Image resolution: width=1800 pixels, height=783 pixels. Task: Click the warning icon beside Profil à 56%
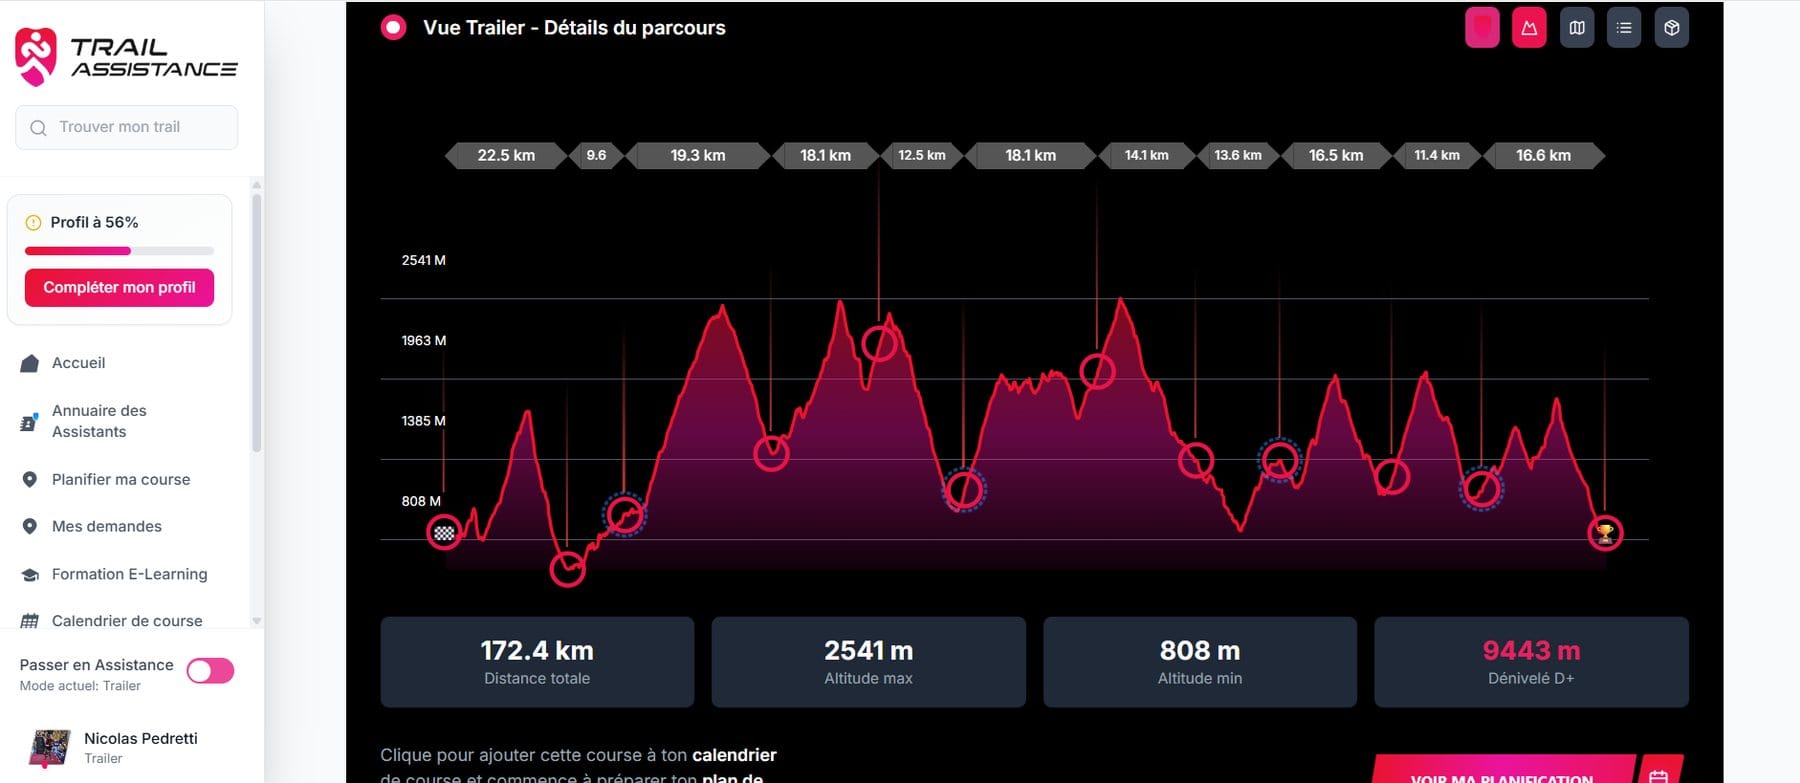pyautogui.click(x=33, y=223)
